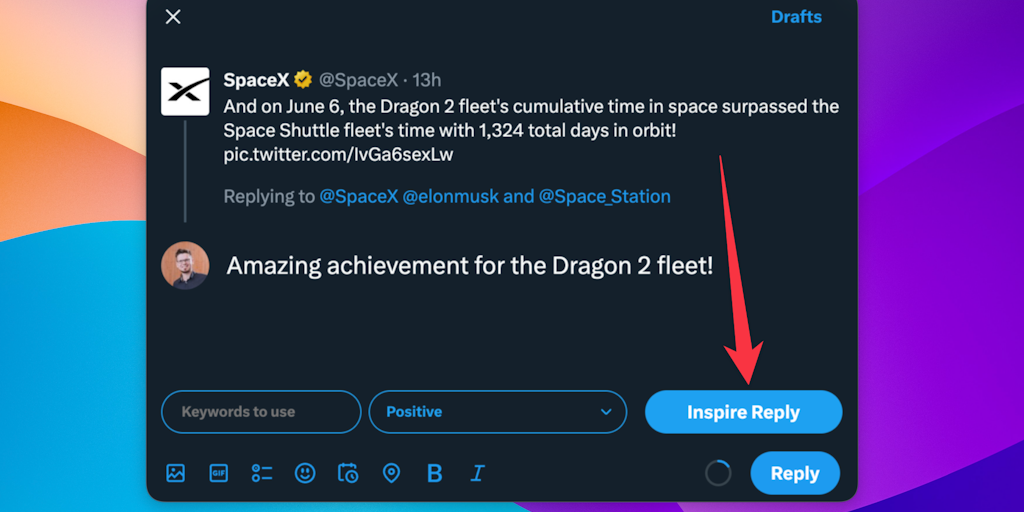Toggle italic text formatting
The width and height of the screenshot is (1024, 512).
click(478, 473)
